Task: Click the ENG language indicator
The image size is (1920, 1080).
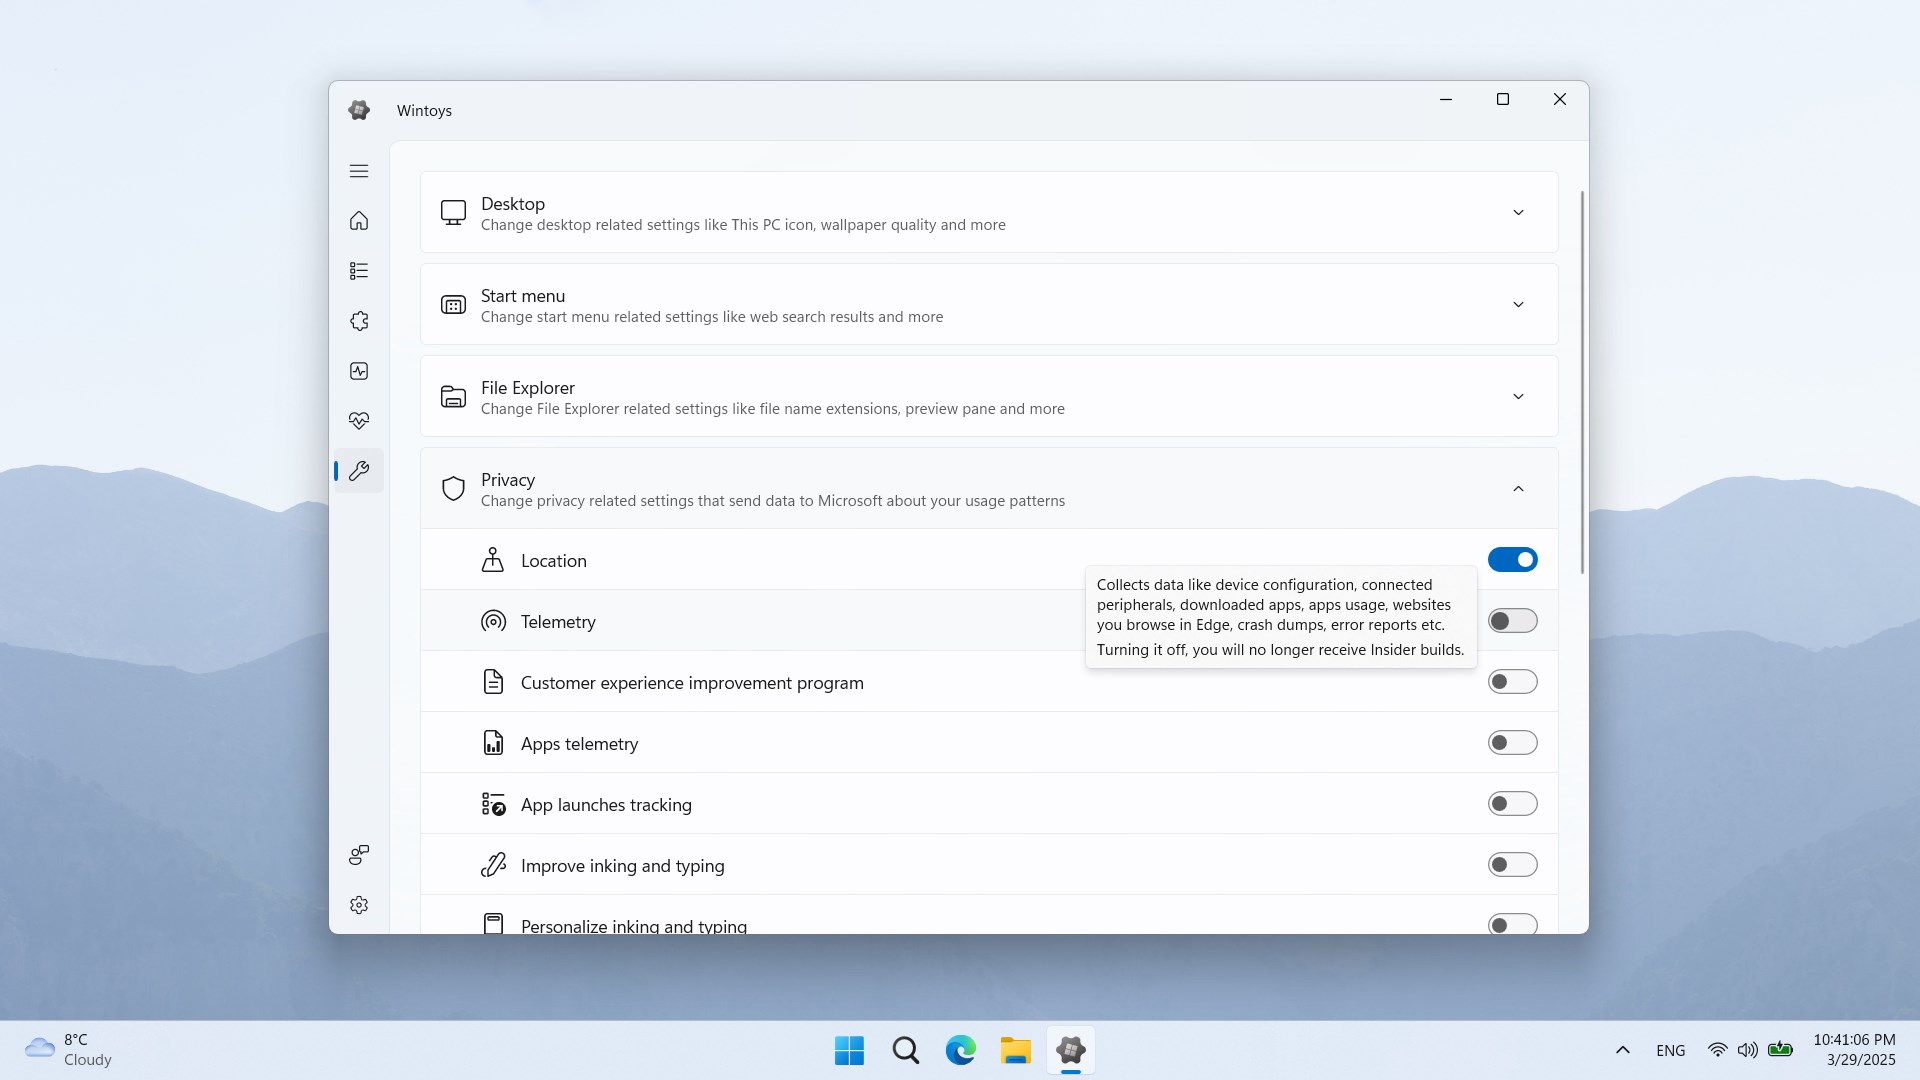Action: tap(1671, 1050)
